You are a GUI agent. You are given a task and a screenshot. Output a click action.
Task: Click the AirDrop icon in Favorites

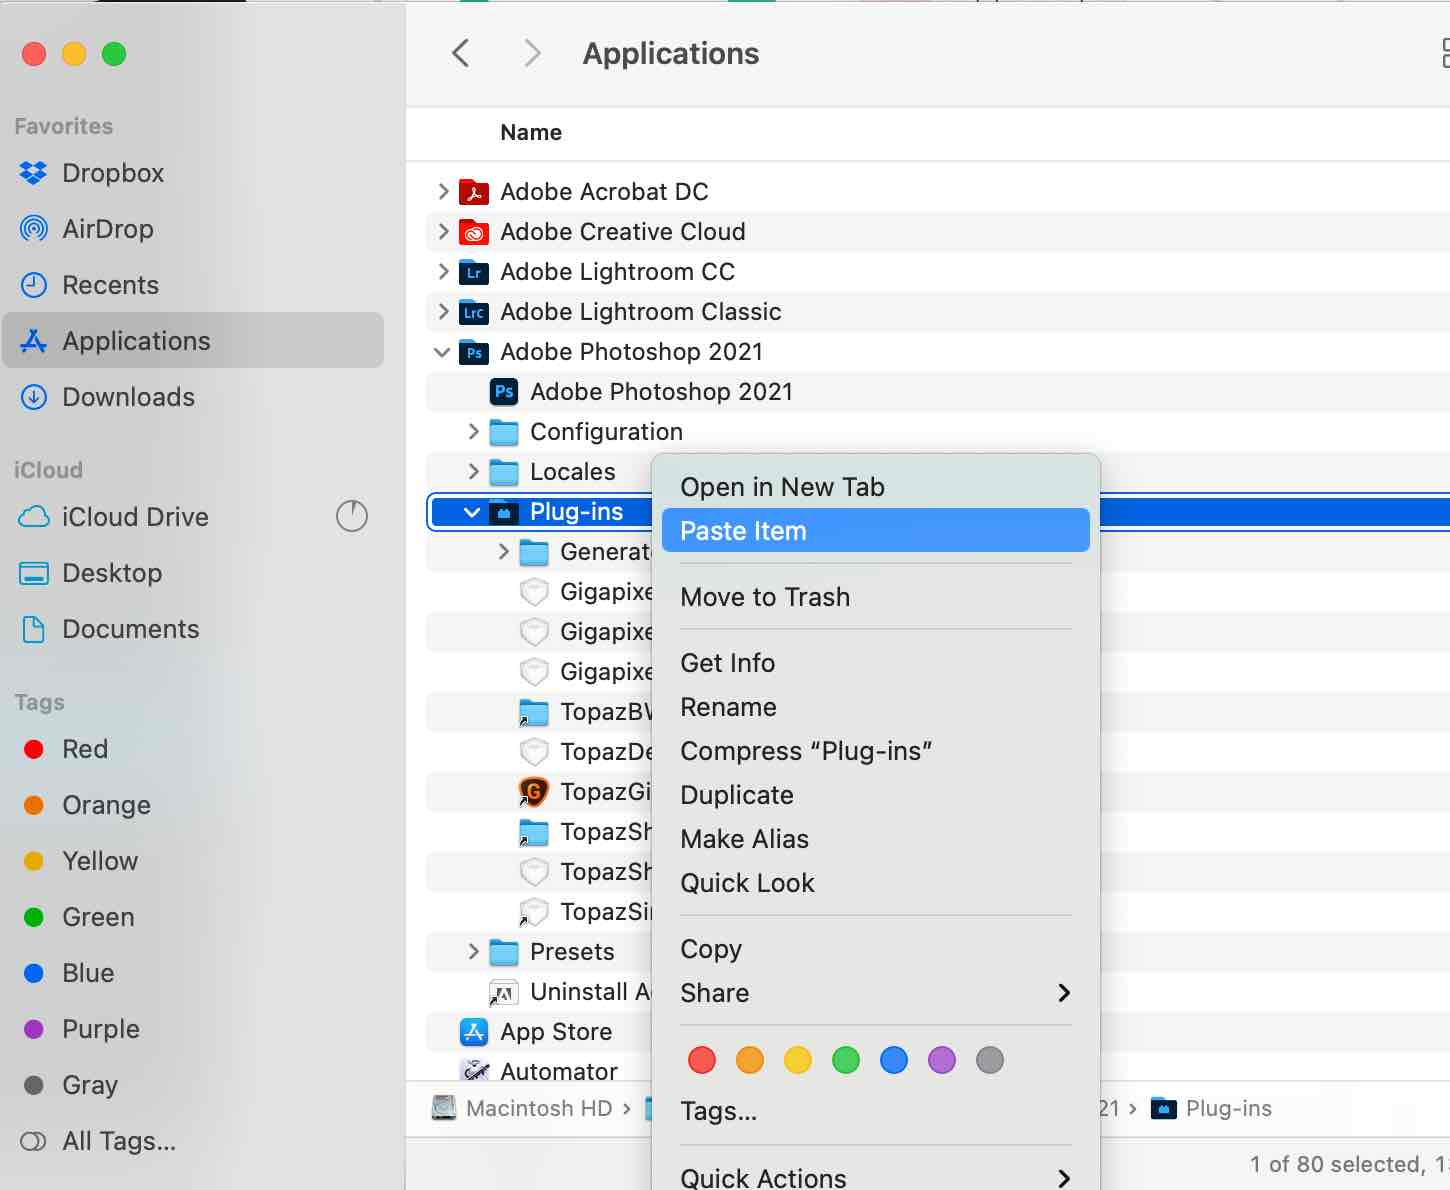coord(33,229)
